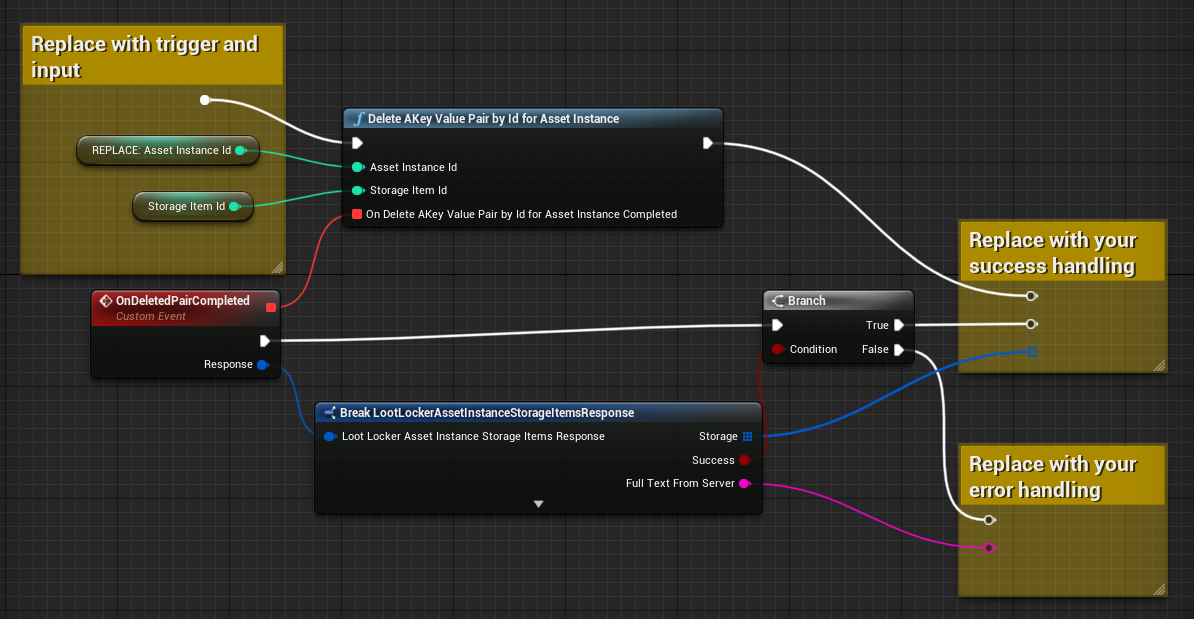This screenshot has height=619, width=1194.
Task: Expand the Break LootLocker node's hidden pins
Action: click(538, 504)
